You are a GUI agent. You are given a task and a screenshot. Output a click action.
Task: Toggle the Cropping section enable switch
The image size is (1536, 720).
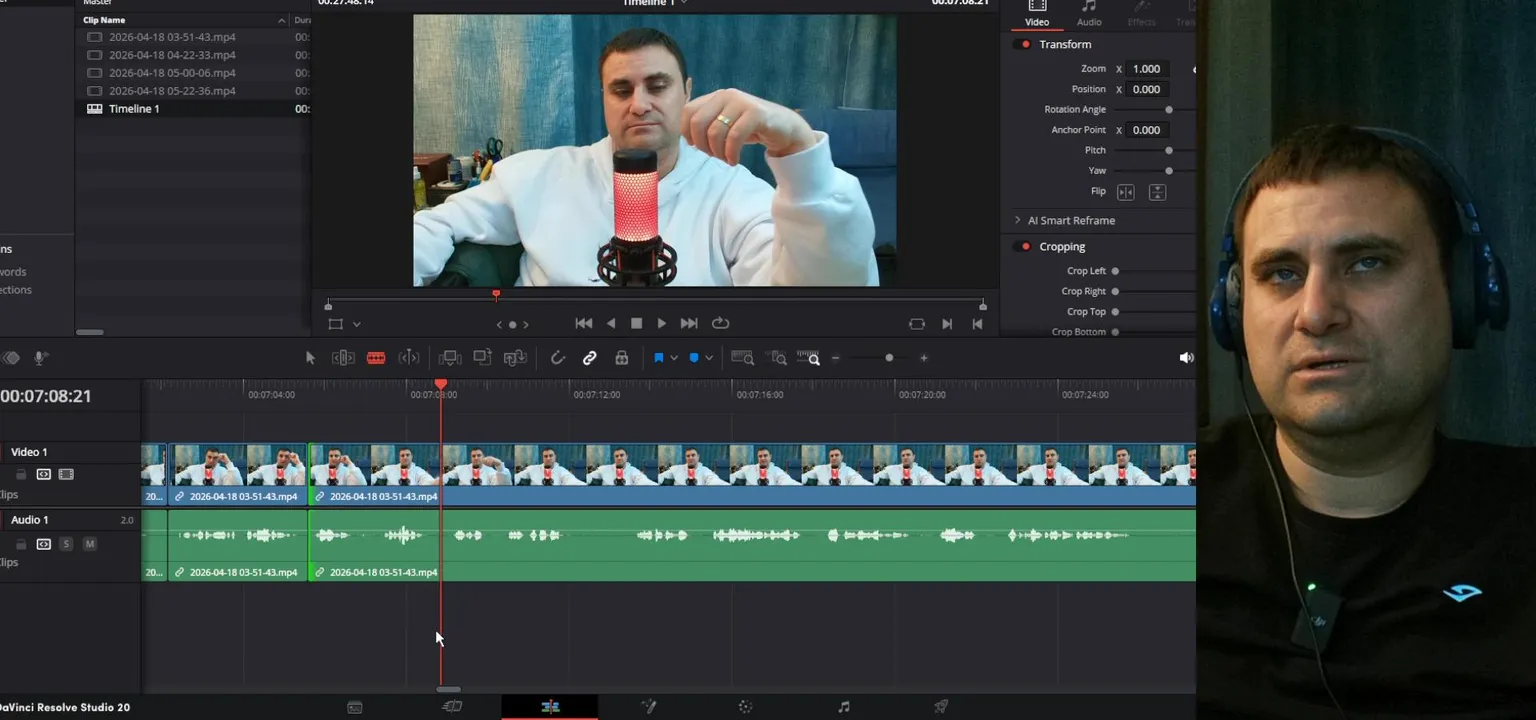[1023, 246]
